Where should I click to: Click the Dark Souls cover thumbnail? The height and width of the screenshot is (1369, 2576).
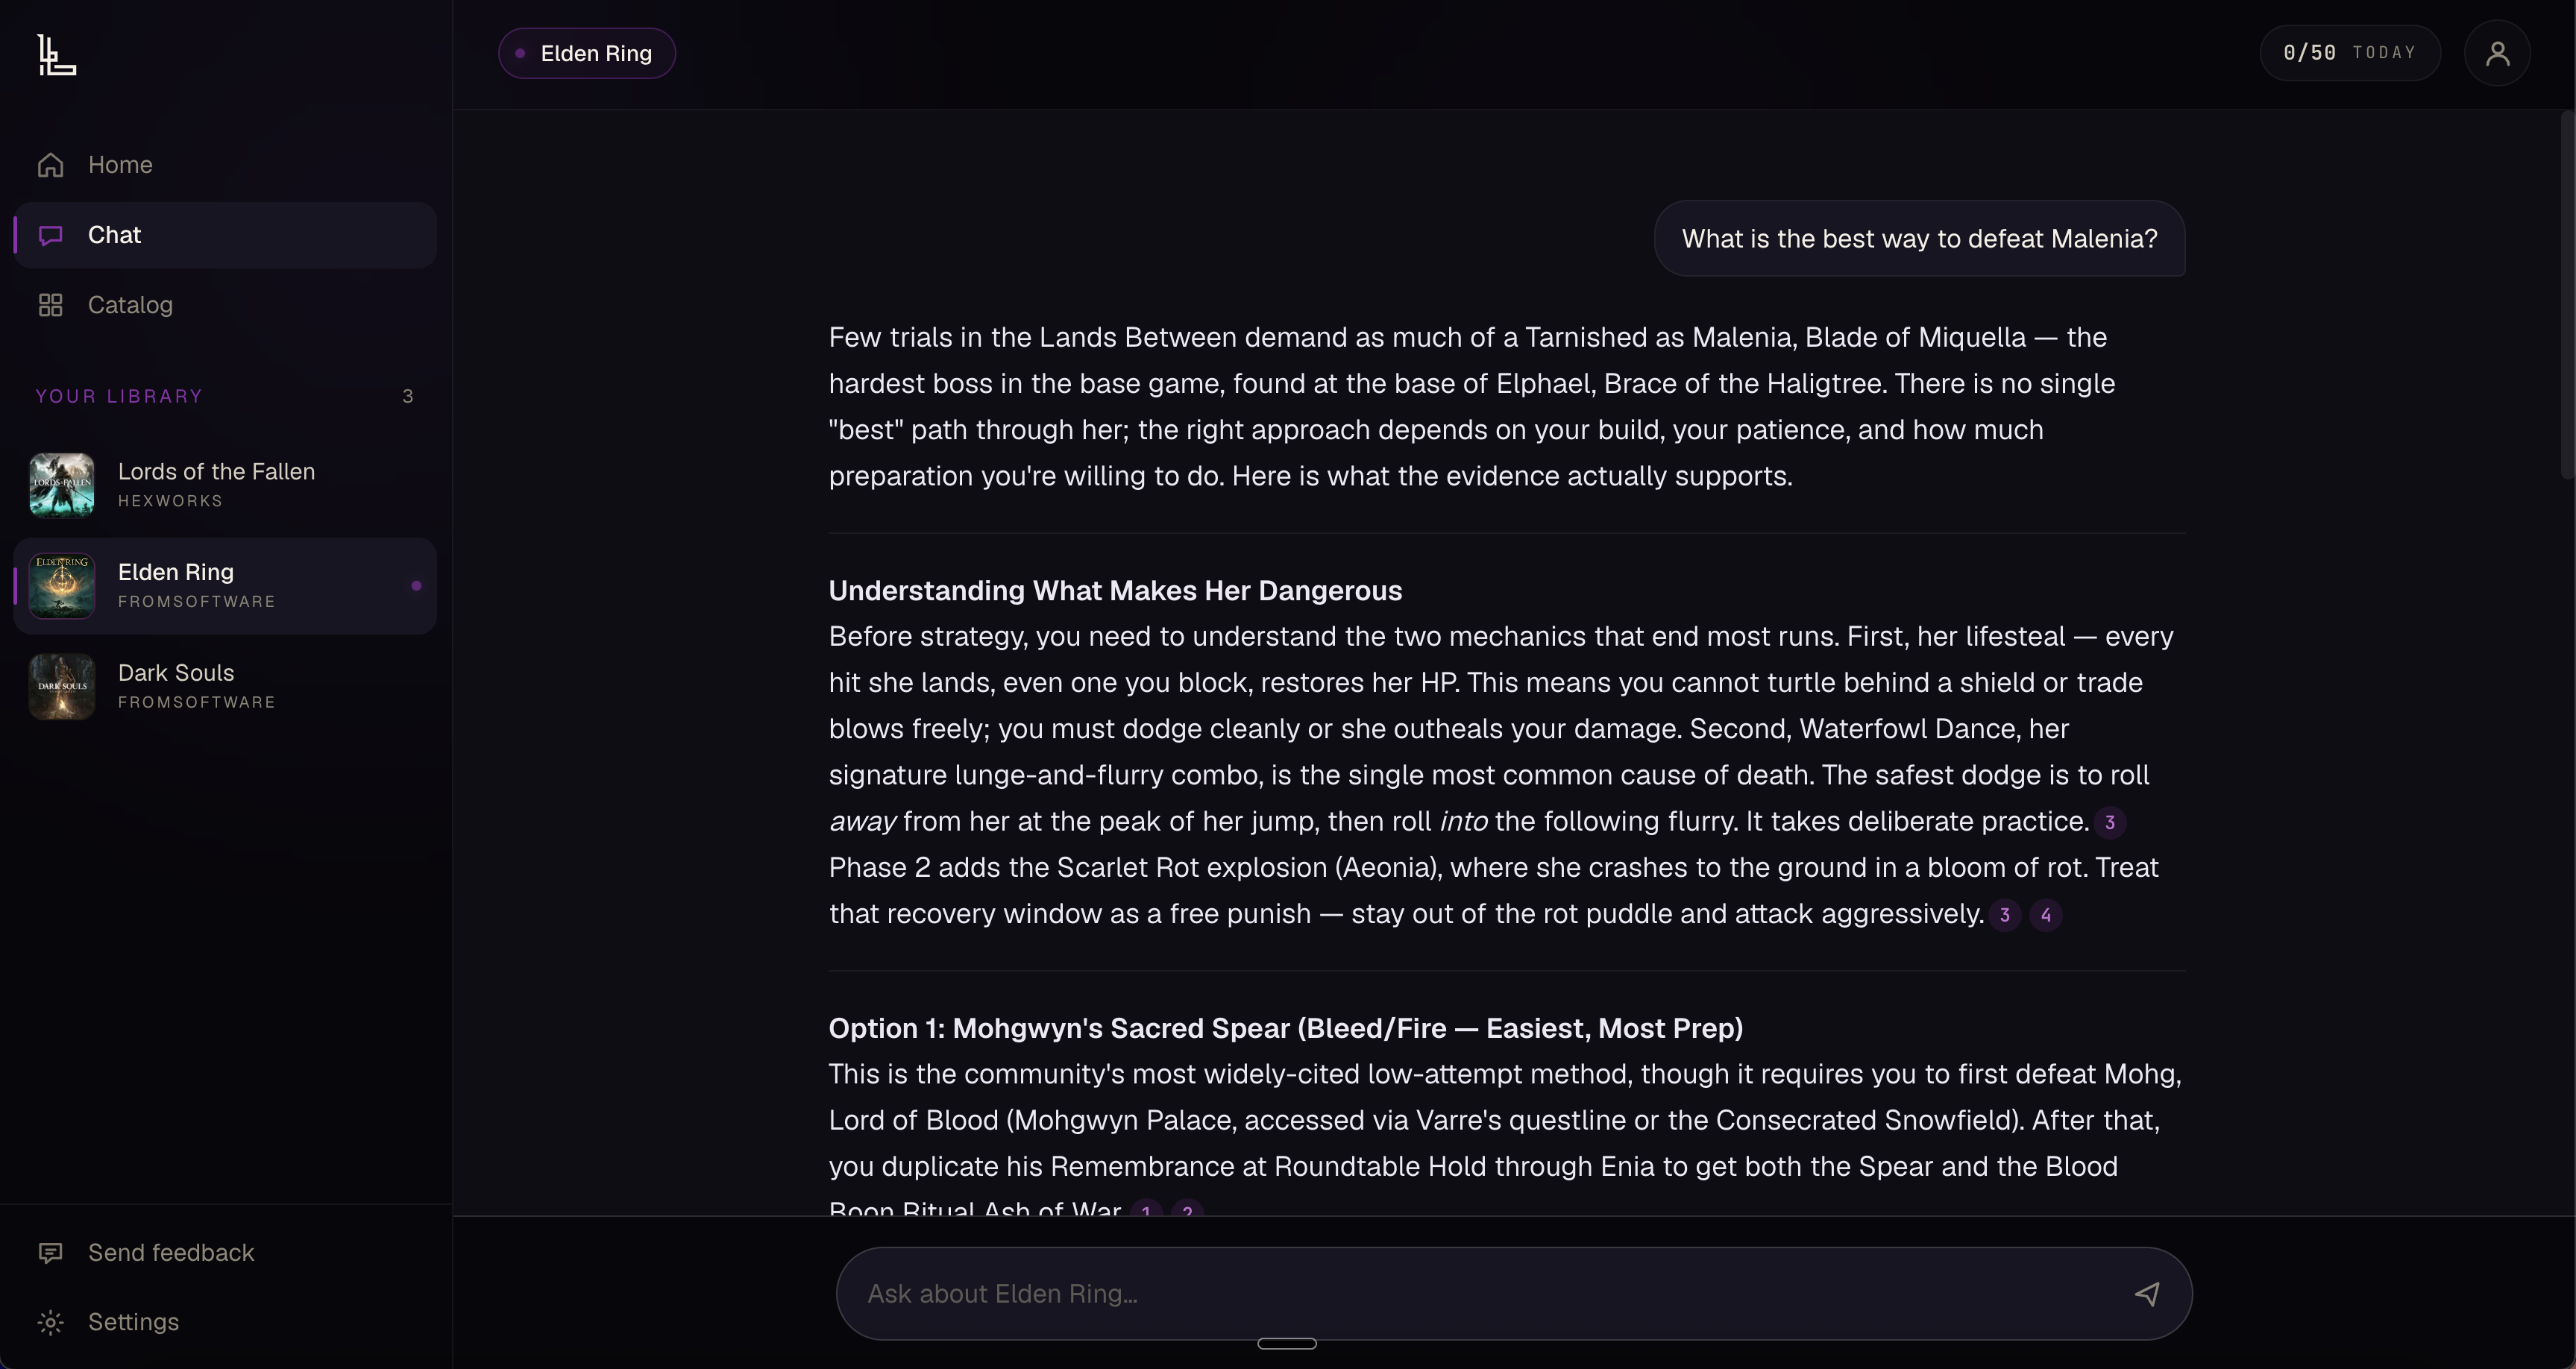[x=62, y=687]
